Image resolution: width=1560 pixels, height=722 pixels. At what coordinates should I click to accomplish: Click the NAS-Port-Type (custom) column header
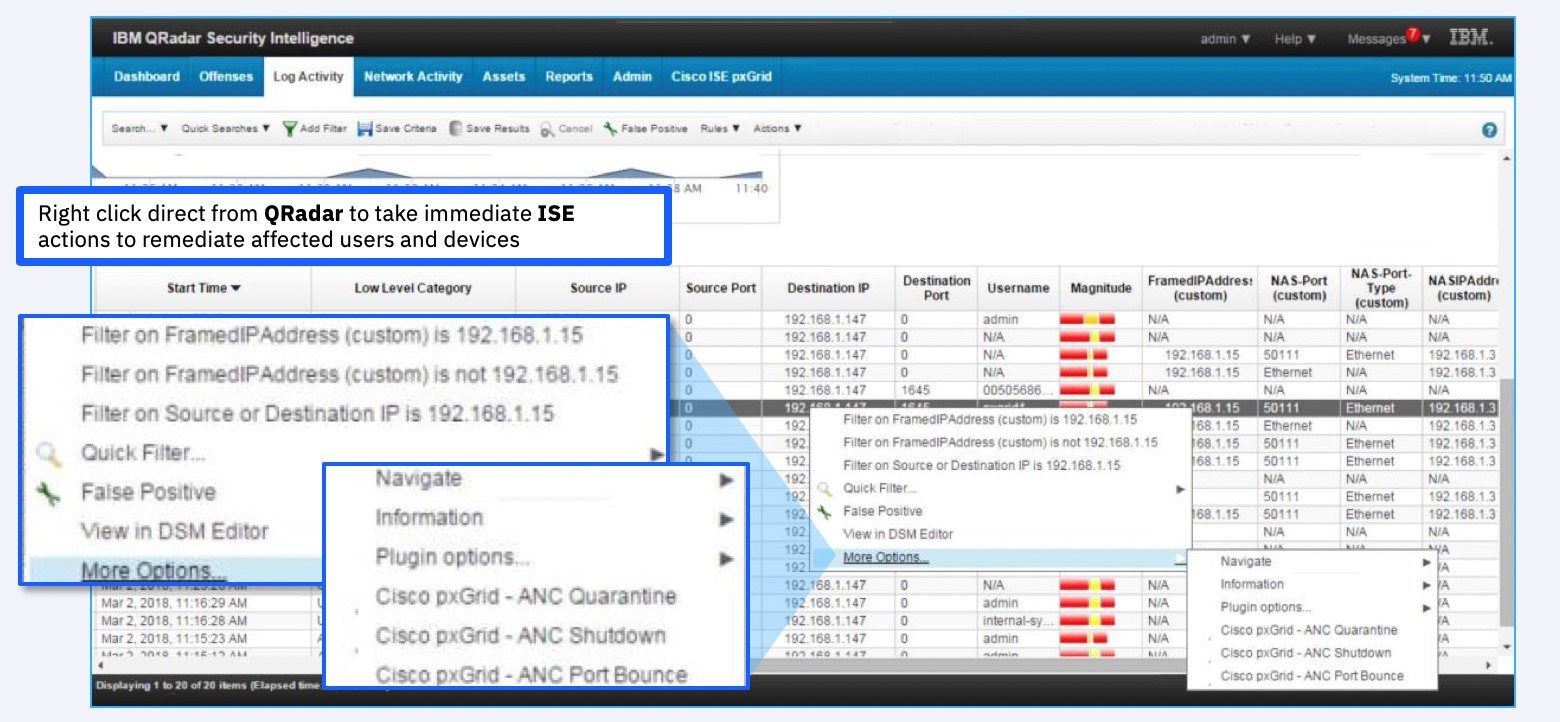pyautogui.click(x=1381, y=288)
